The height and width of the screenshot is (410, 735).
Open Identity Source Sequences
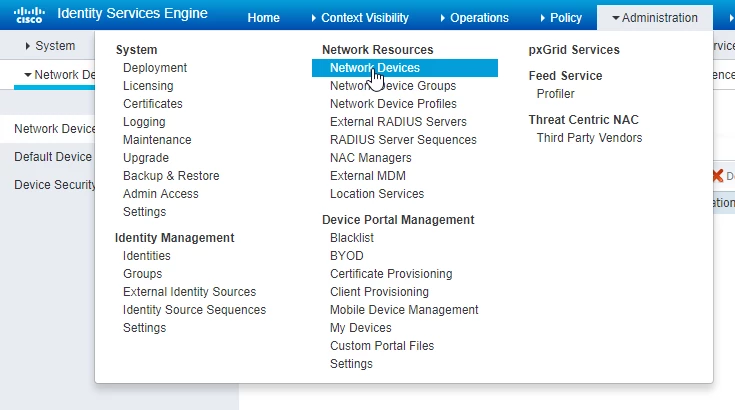(x=194, y=310)
